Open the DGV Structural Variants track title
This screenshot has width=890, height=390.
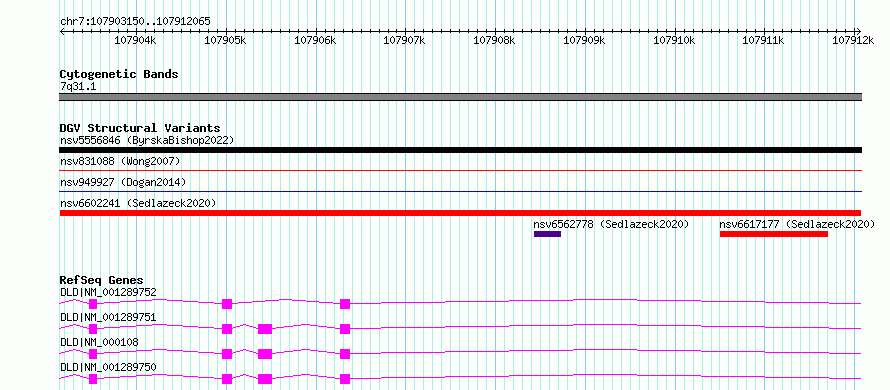140,128
